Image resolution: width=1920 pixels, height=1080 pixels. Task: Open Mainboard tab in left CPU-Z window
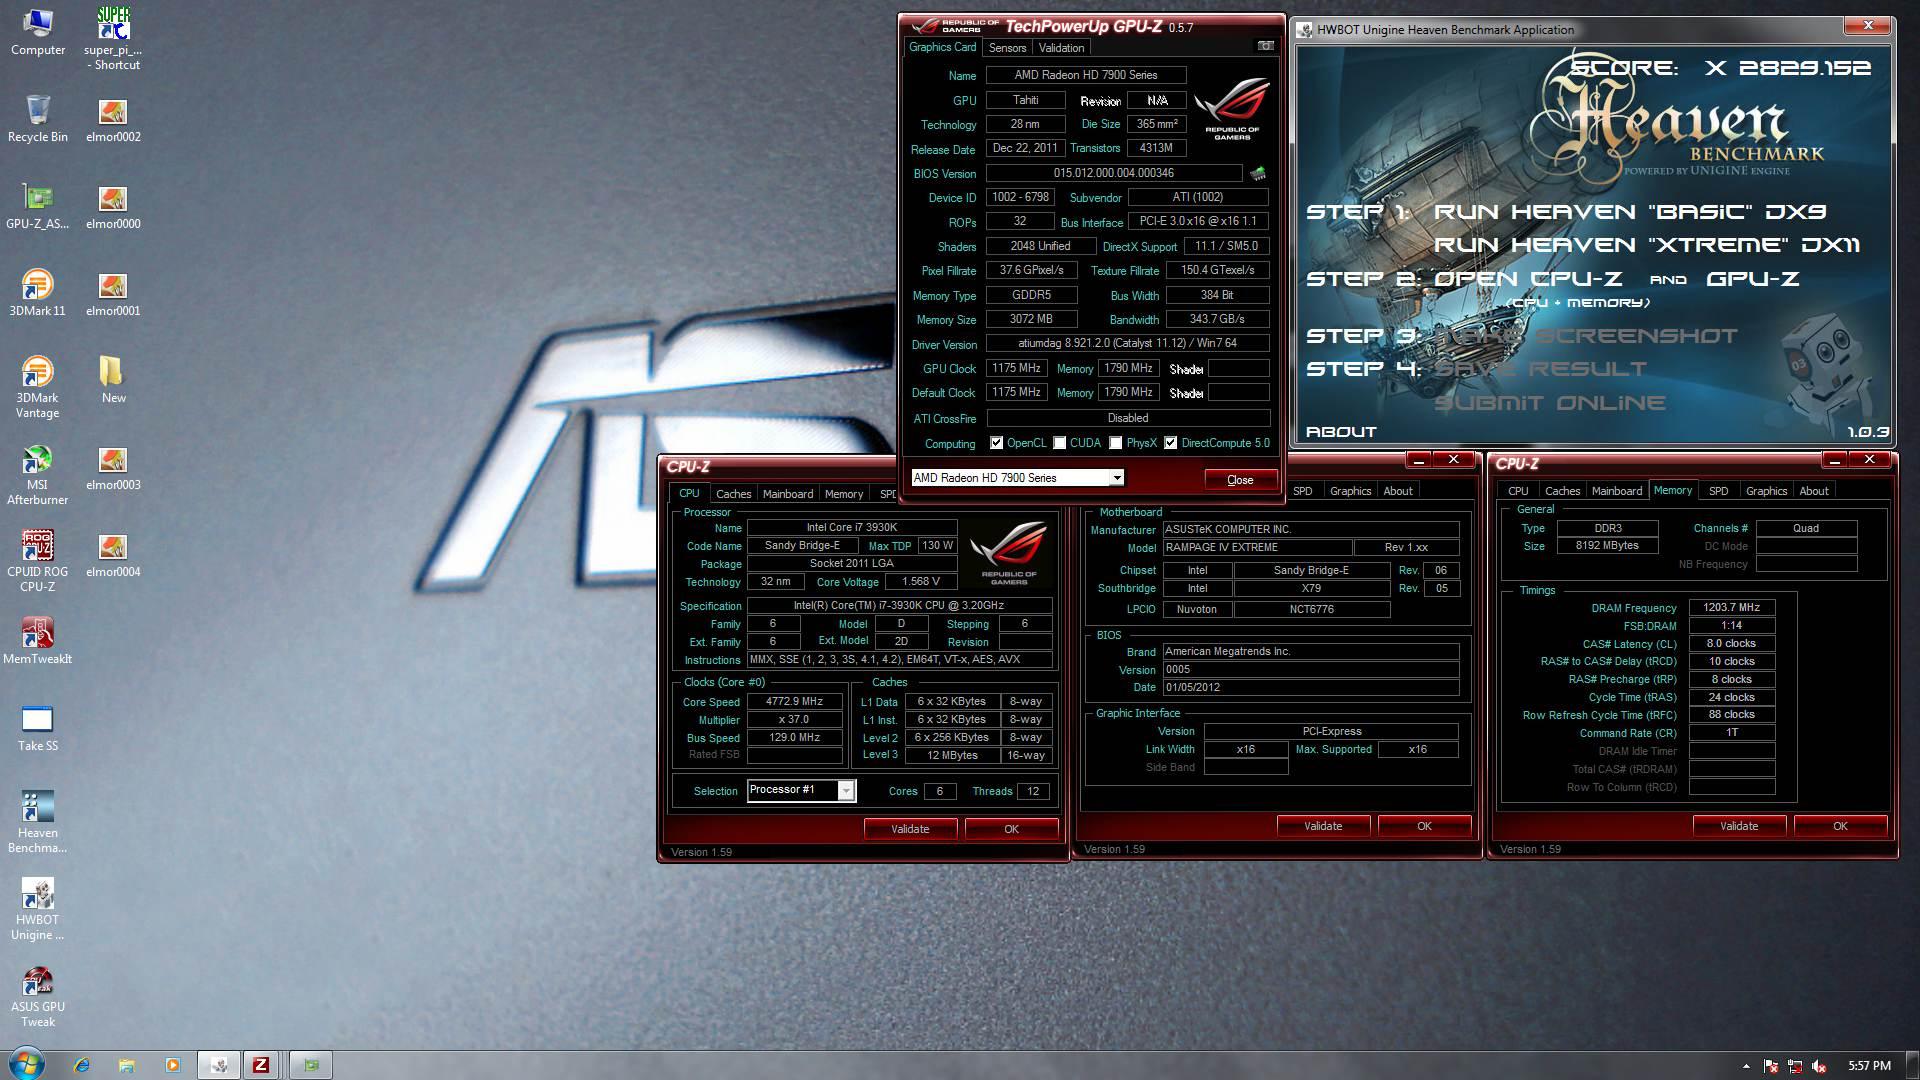point(788,494)
